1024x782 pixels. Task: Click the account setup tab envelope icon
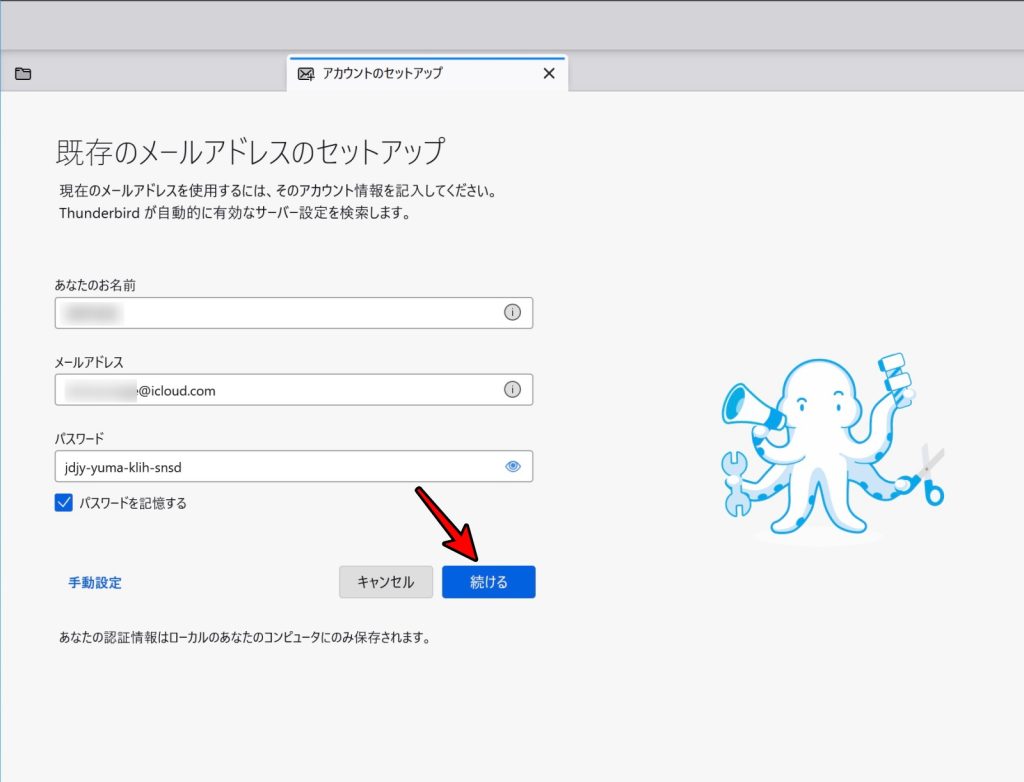[306, 74]
